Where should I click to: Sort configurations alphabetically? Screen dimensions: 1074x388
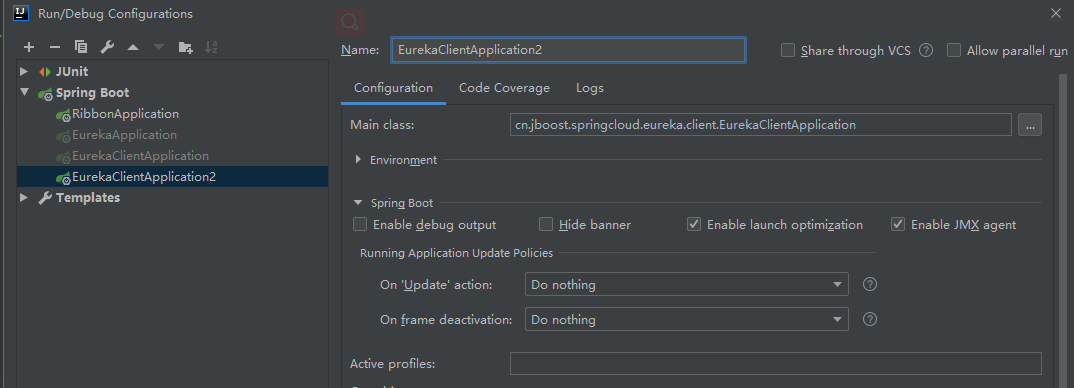click(x=211, y=47)
